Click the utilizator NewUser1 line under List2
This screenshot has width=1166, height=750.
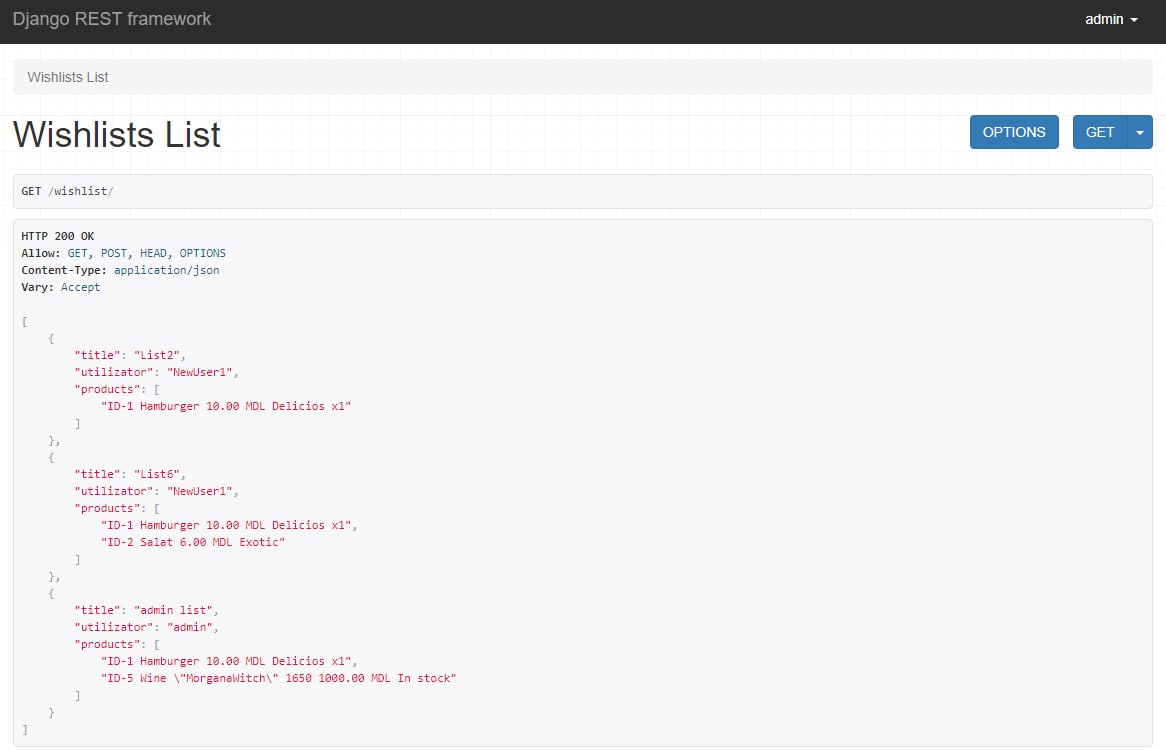pyautogui.click(x=156, y=372)
